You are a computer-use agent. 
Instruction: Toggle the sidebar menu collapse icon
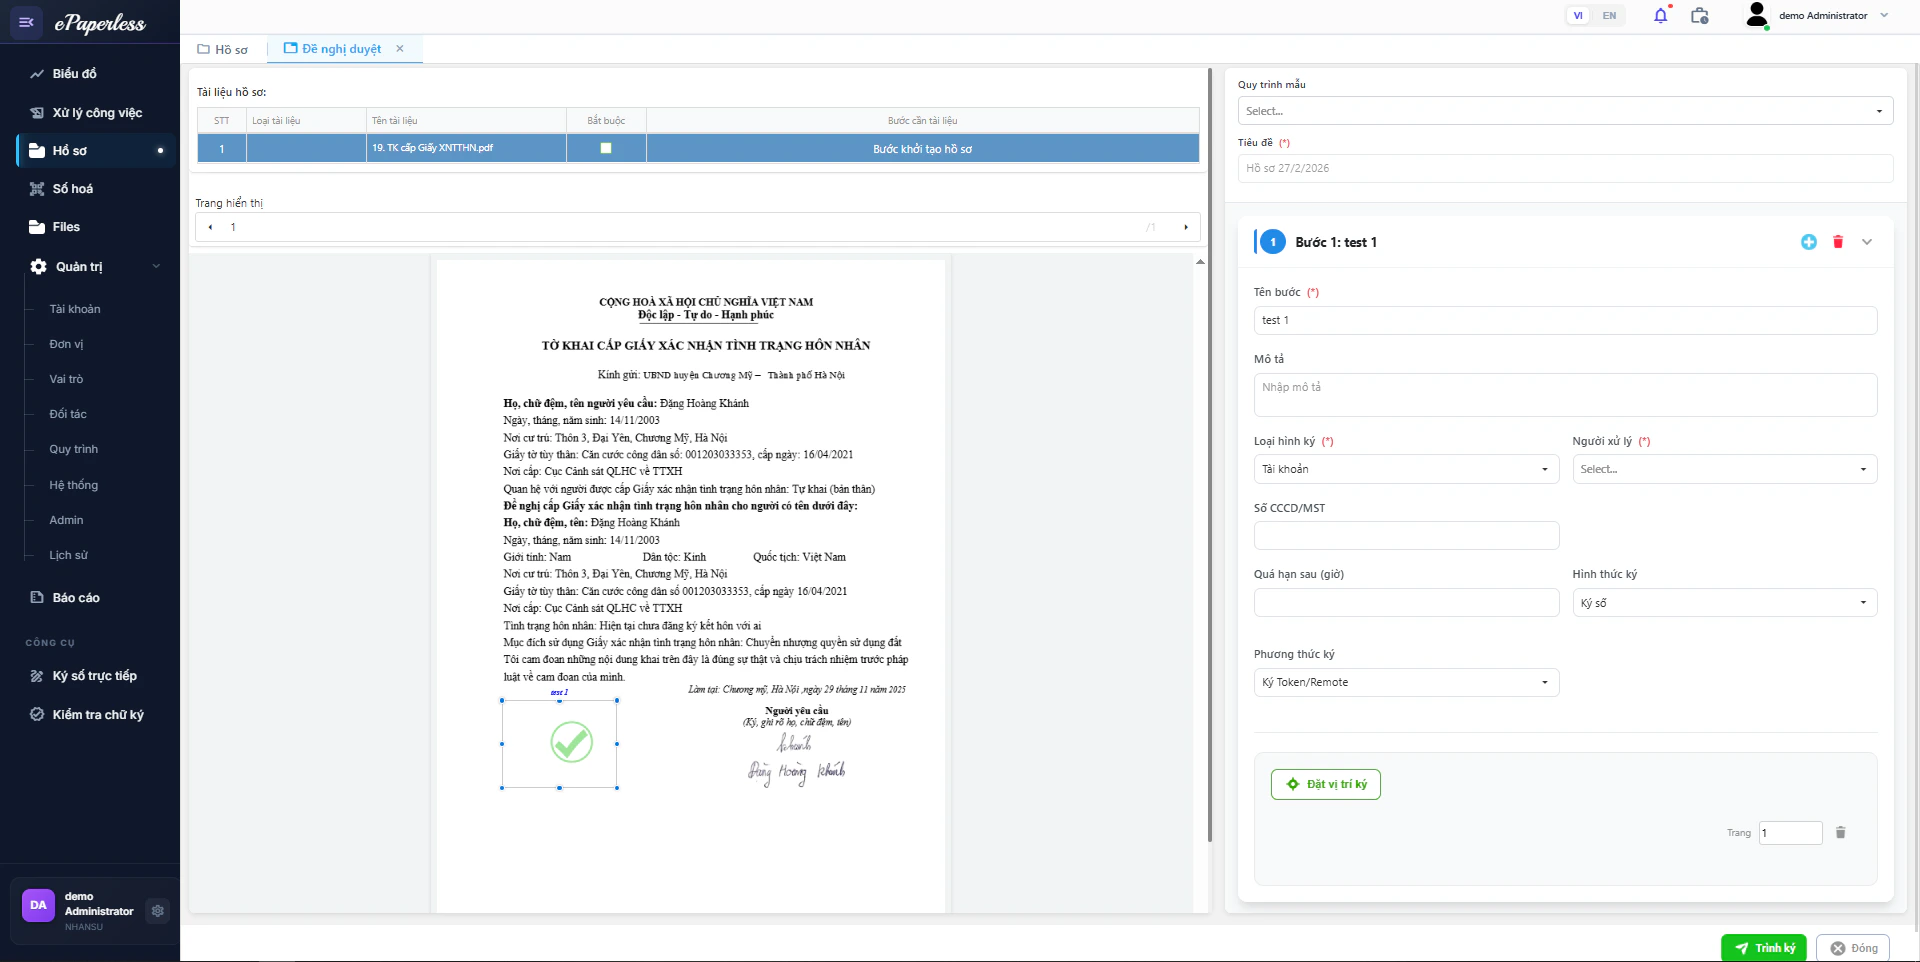click(26, 22)
